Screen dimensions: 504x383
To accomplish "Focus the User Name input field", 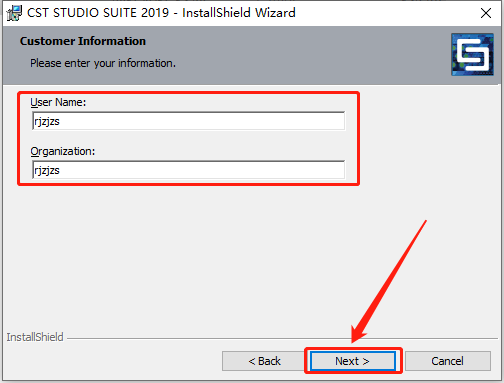I will coord(189,121).
